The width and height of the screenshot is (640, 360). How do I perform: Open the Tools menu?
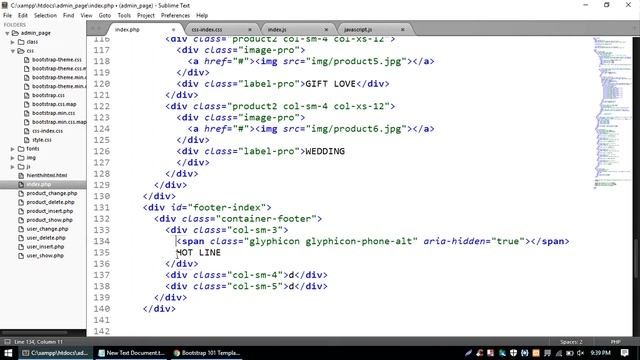coord(124,15)
